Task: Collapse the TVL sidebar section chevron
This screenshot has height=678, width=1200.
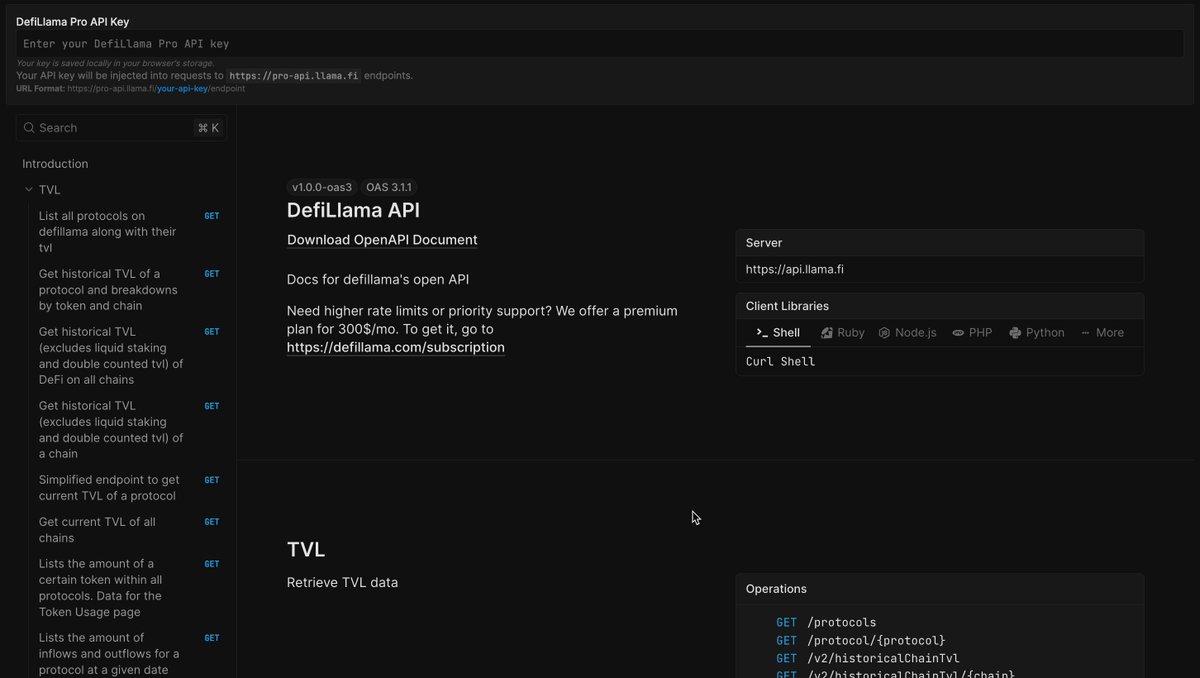Action: [29, 190]
